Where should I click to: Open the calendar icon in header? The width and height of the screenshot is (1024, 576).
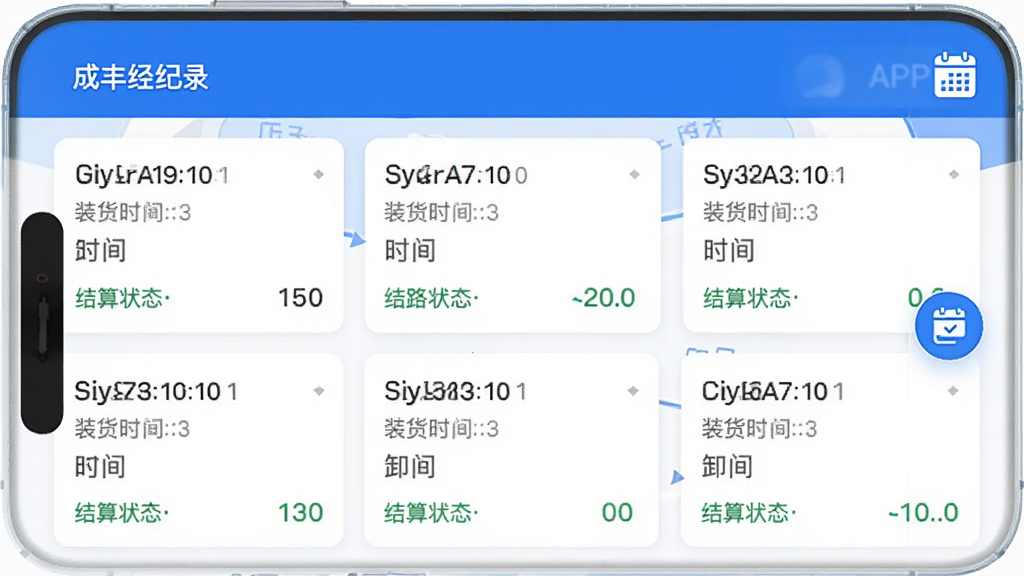tap(955, 75)
